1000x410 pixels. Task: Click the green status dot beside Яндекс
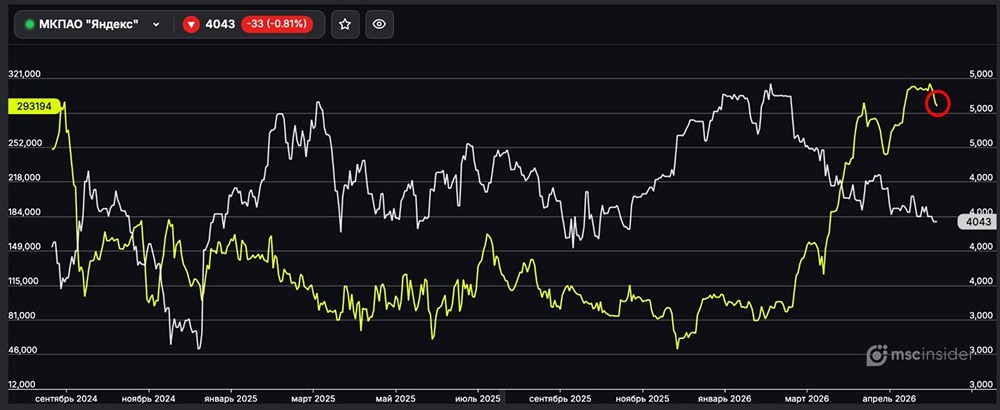(x=29, y=25)
